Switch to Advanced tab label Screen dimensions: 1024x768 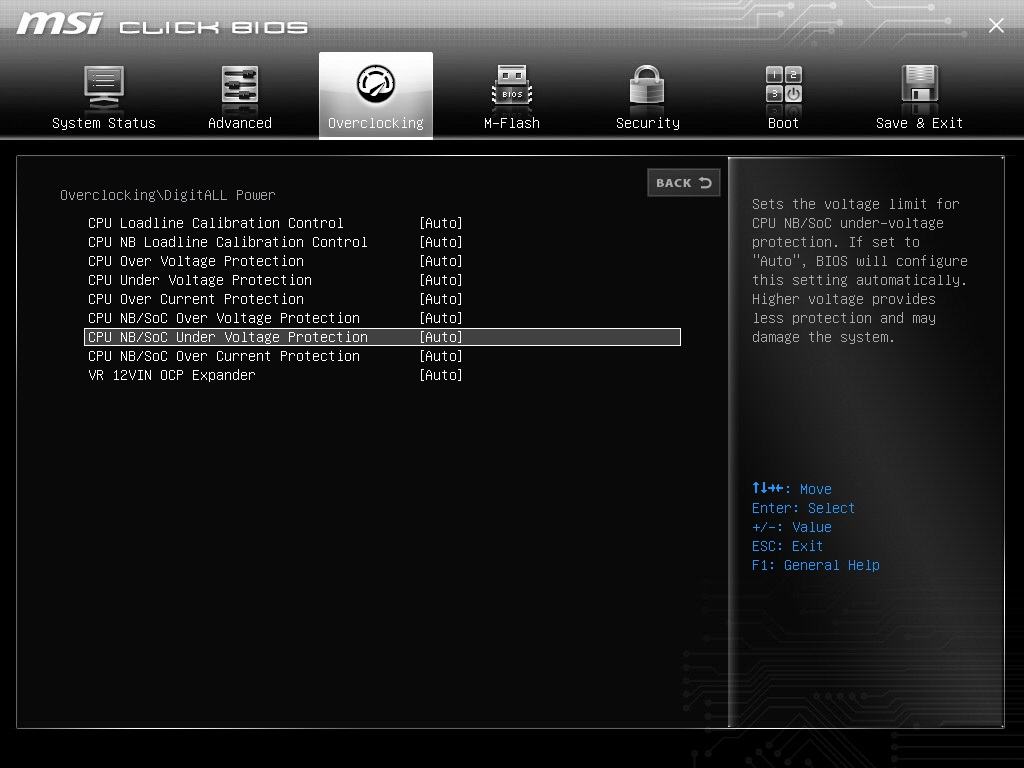[240, 123]
